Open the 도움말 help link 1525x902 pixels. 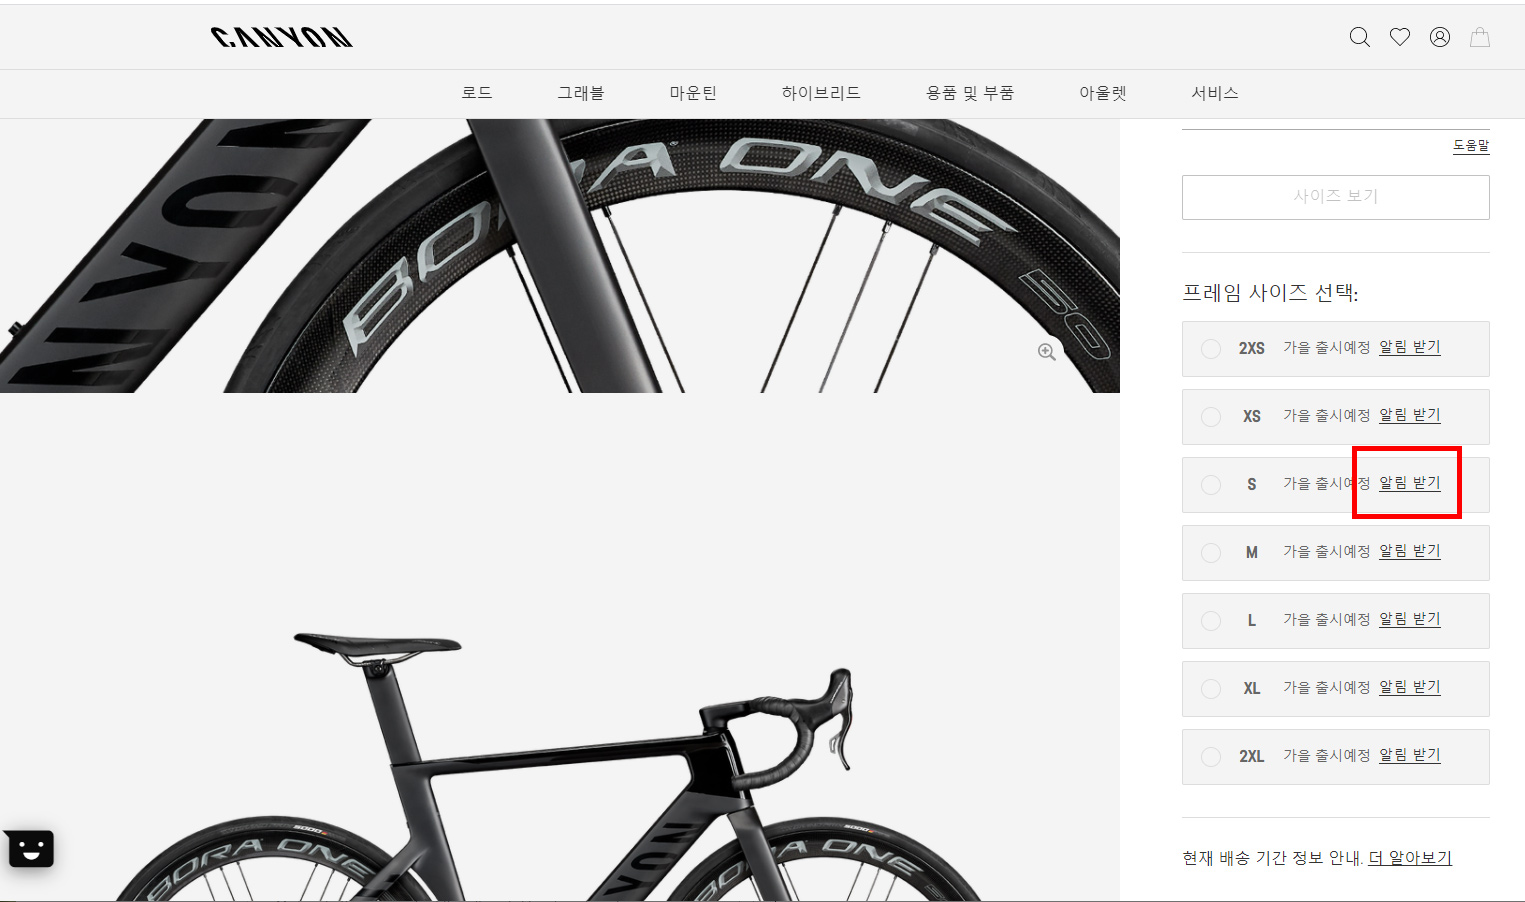1471,145
